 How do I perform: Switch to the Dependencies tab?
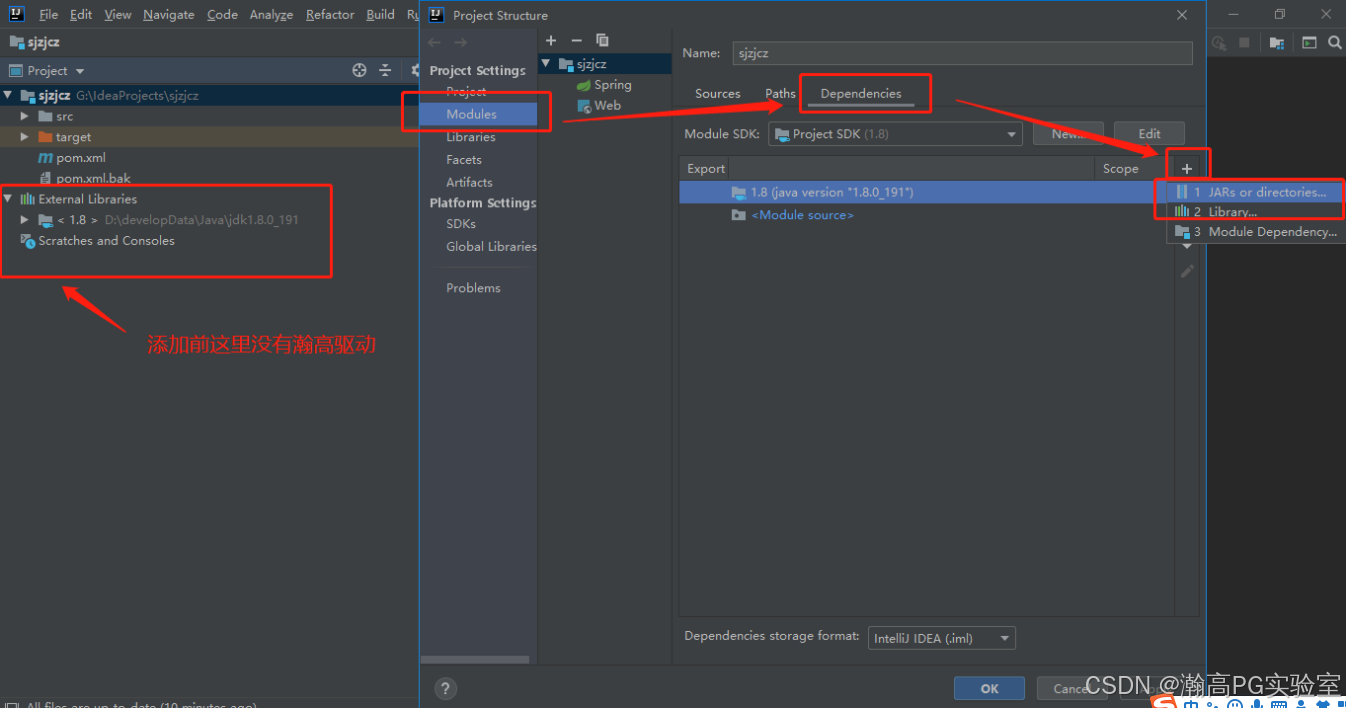coord(861,94)
